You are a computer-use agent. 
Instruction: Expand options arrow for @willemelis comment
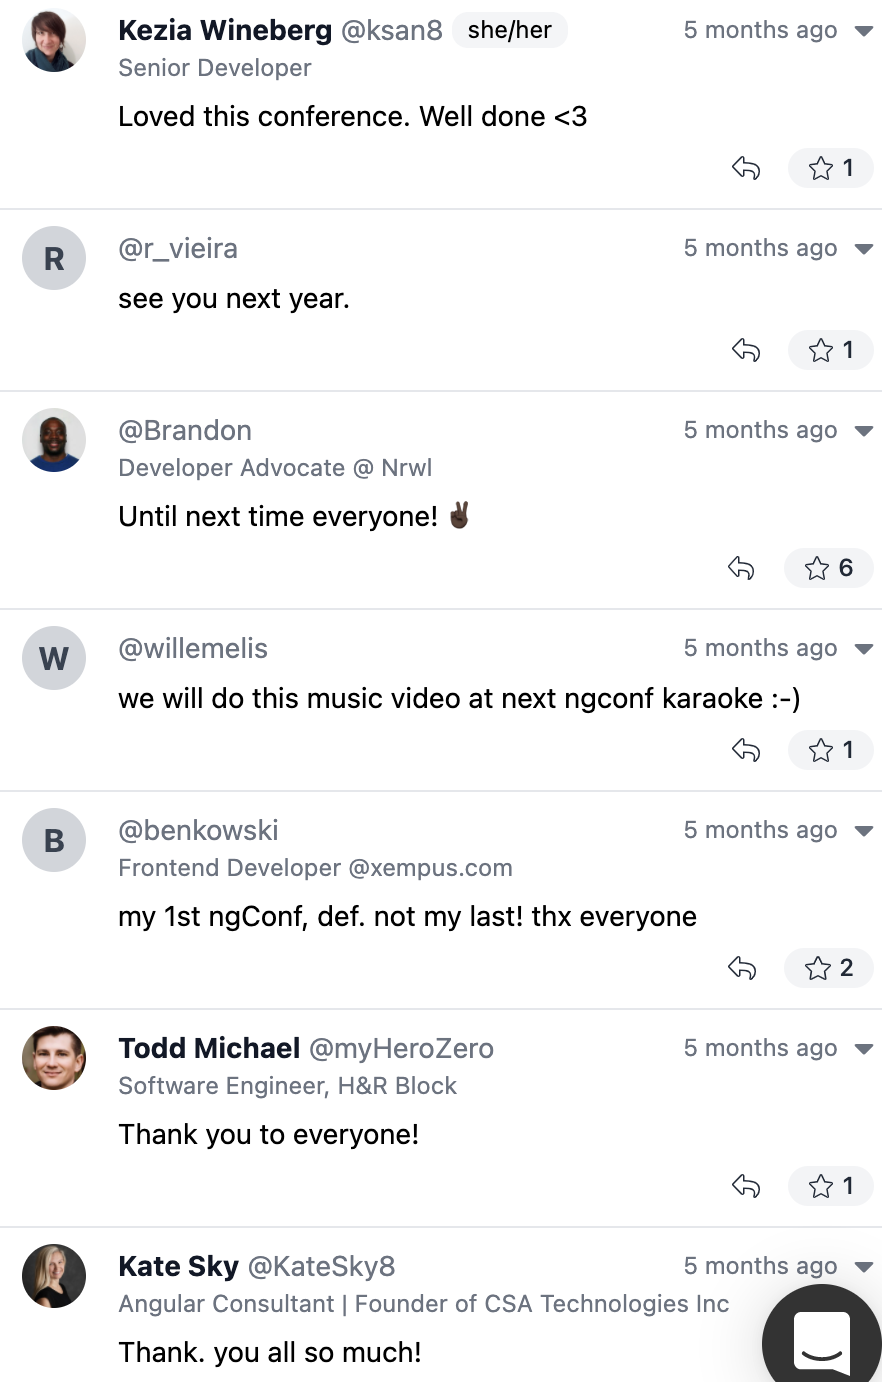click(x=864, y=649)
